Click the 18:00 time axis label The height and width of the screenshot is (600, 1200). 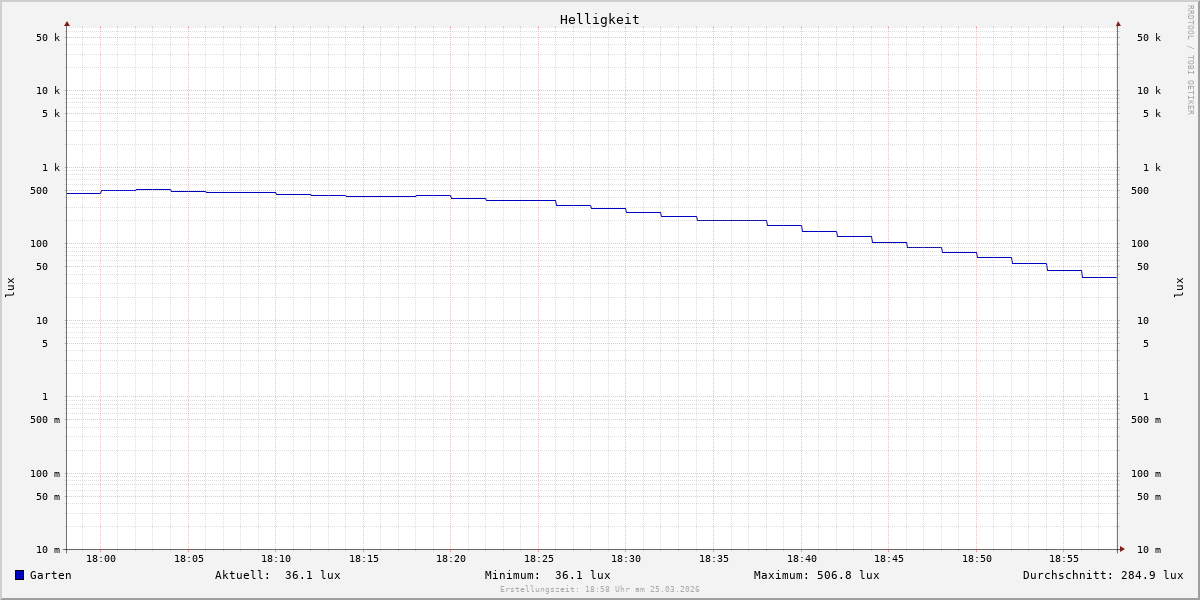click(x=101, y=559)
